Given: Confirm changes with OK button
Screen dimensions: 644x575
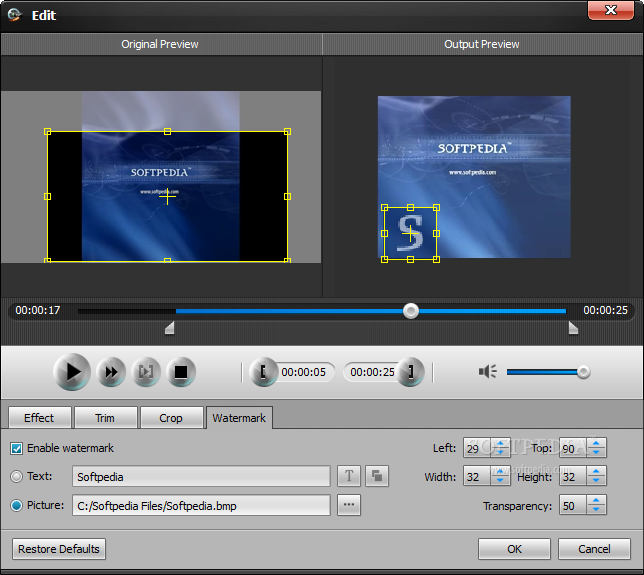Looking at the screenshot, I should tap(514, 549).
